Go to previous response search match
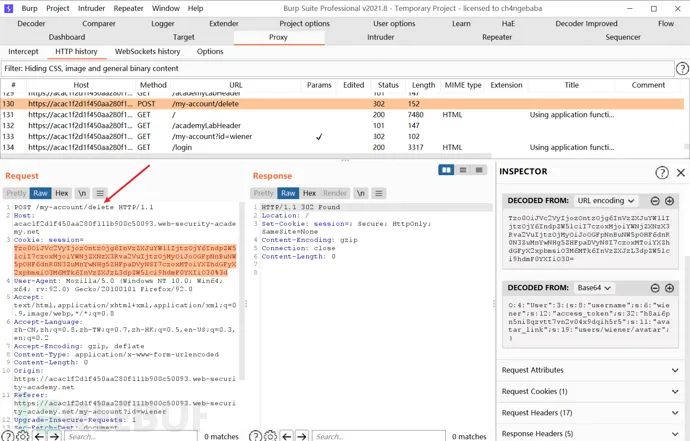 tap(287, 437)
